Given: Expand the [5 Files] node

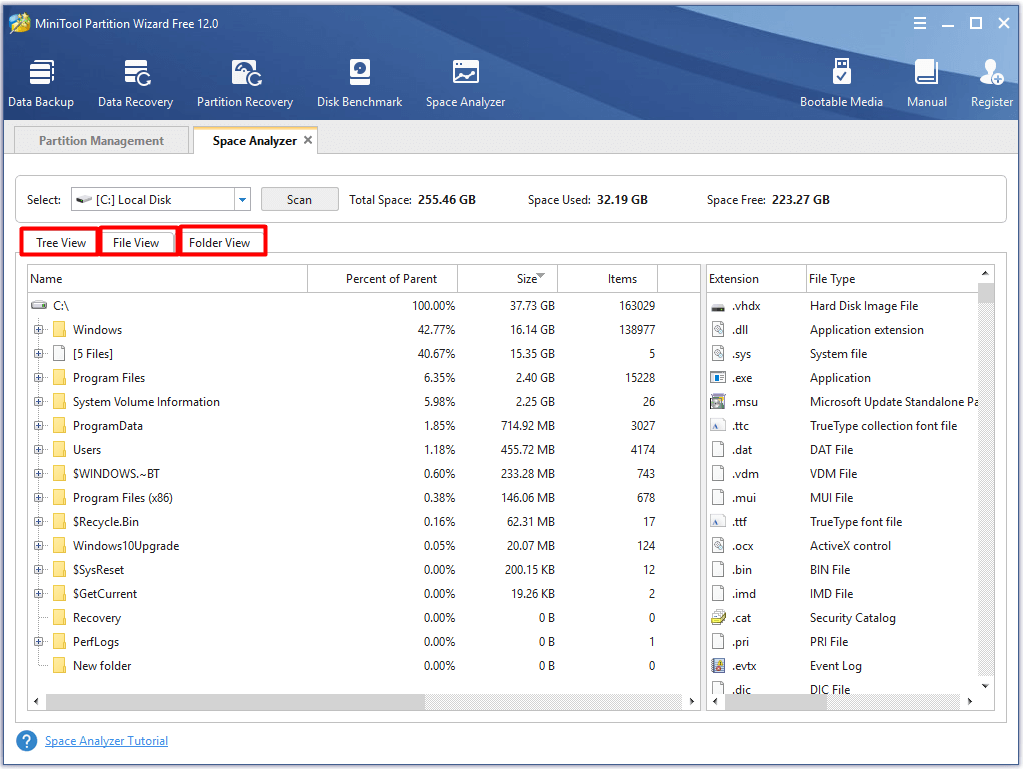Looking at the screenshot, I should [x=38, y=354].
